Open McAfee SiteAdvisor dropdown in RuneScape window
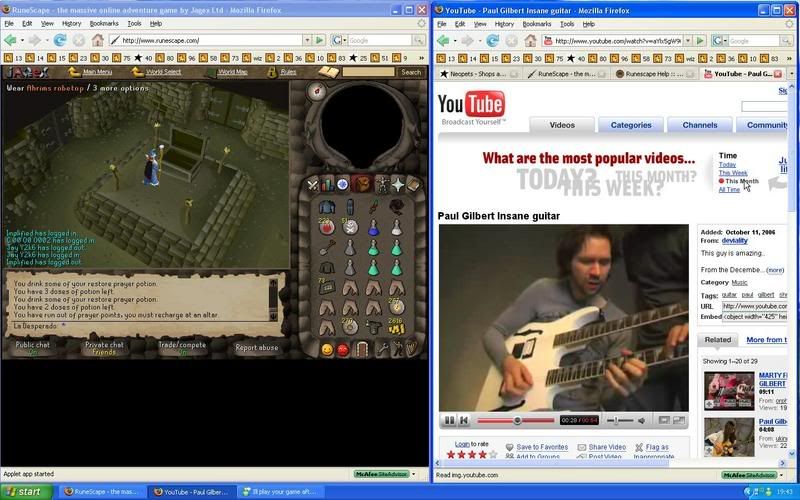 (x=413, y=474)
